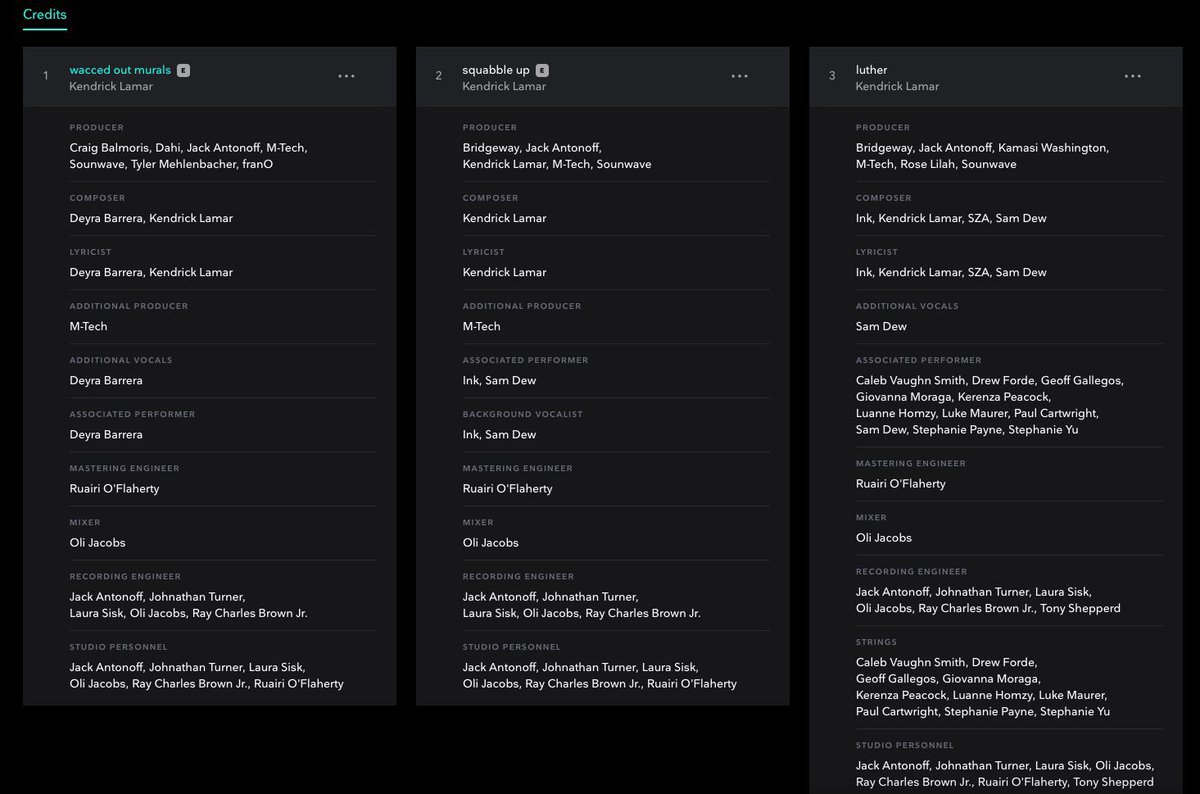Click 'Ruairi O'Flaherty' Mastering Engineer in track 1

pyautogui.click(x=114, y=488)
